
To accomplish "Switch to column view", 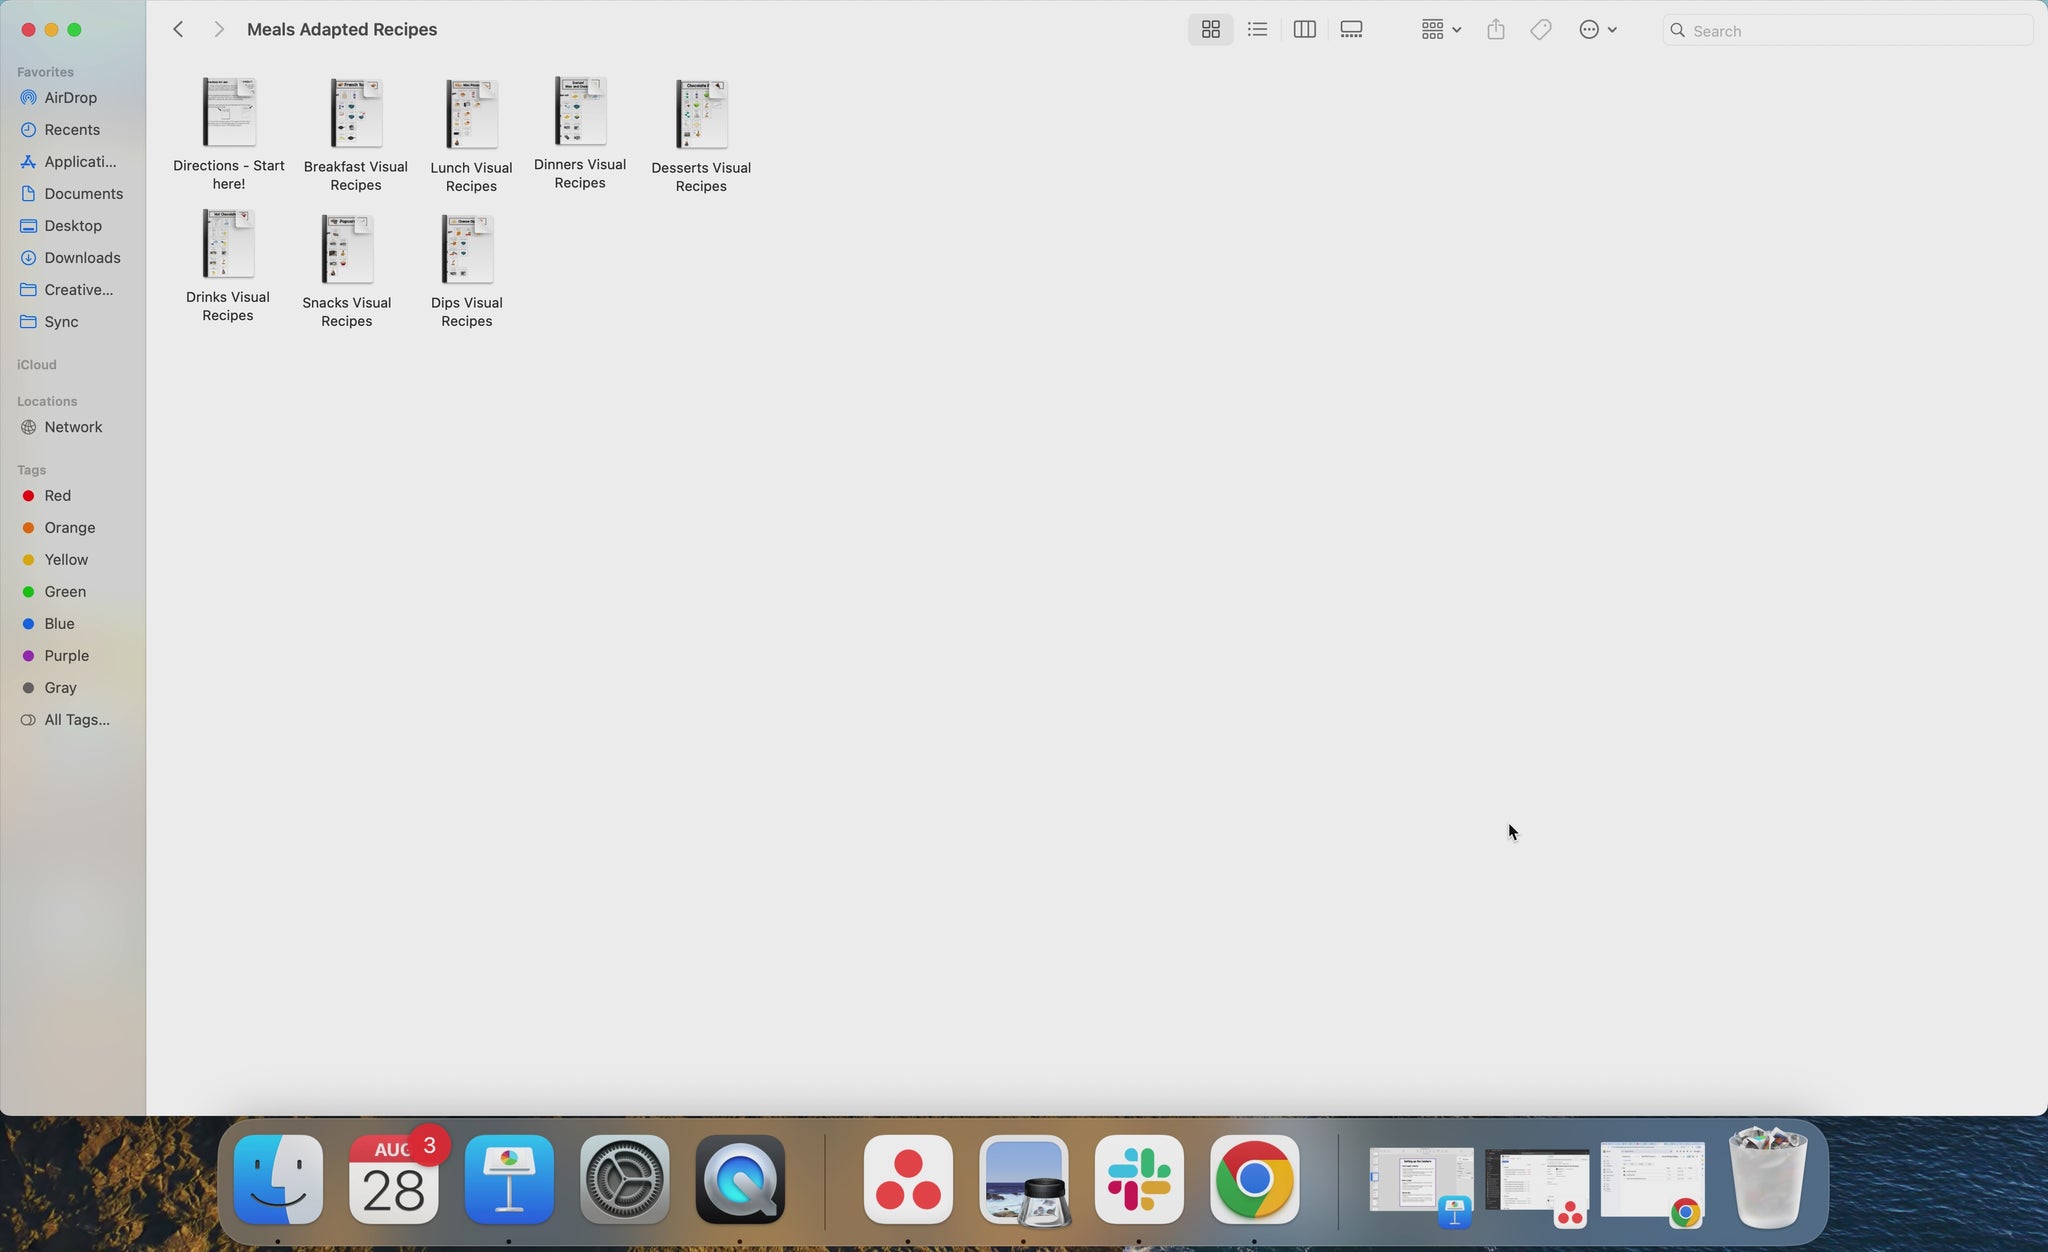I will 1304,30.
